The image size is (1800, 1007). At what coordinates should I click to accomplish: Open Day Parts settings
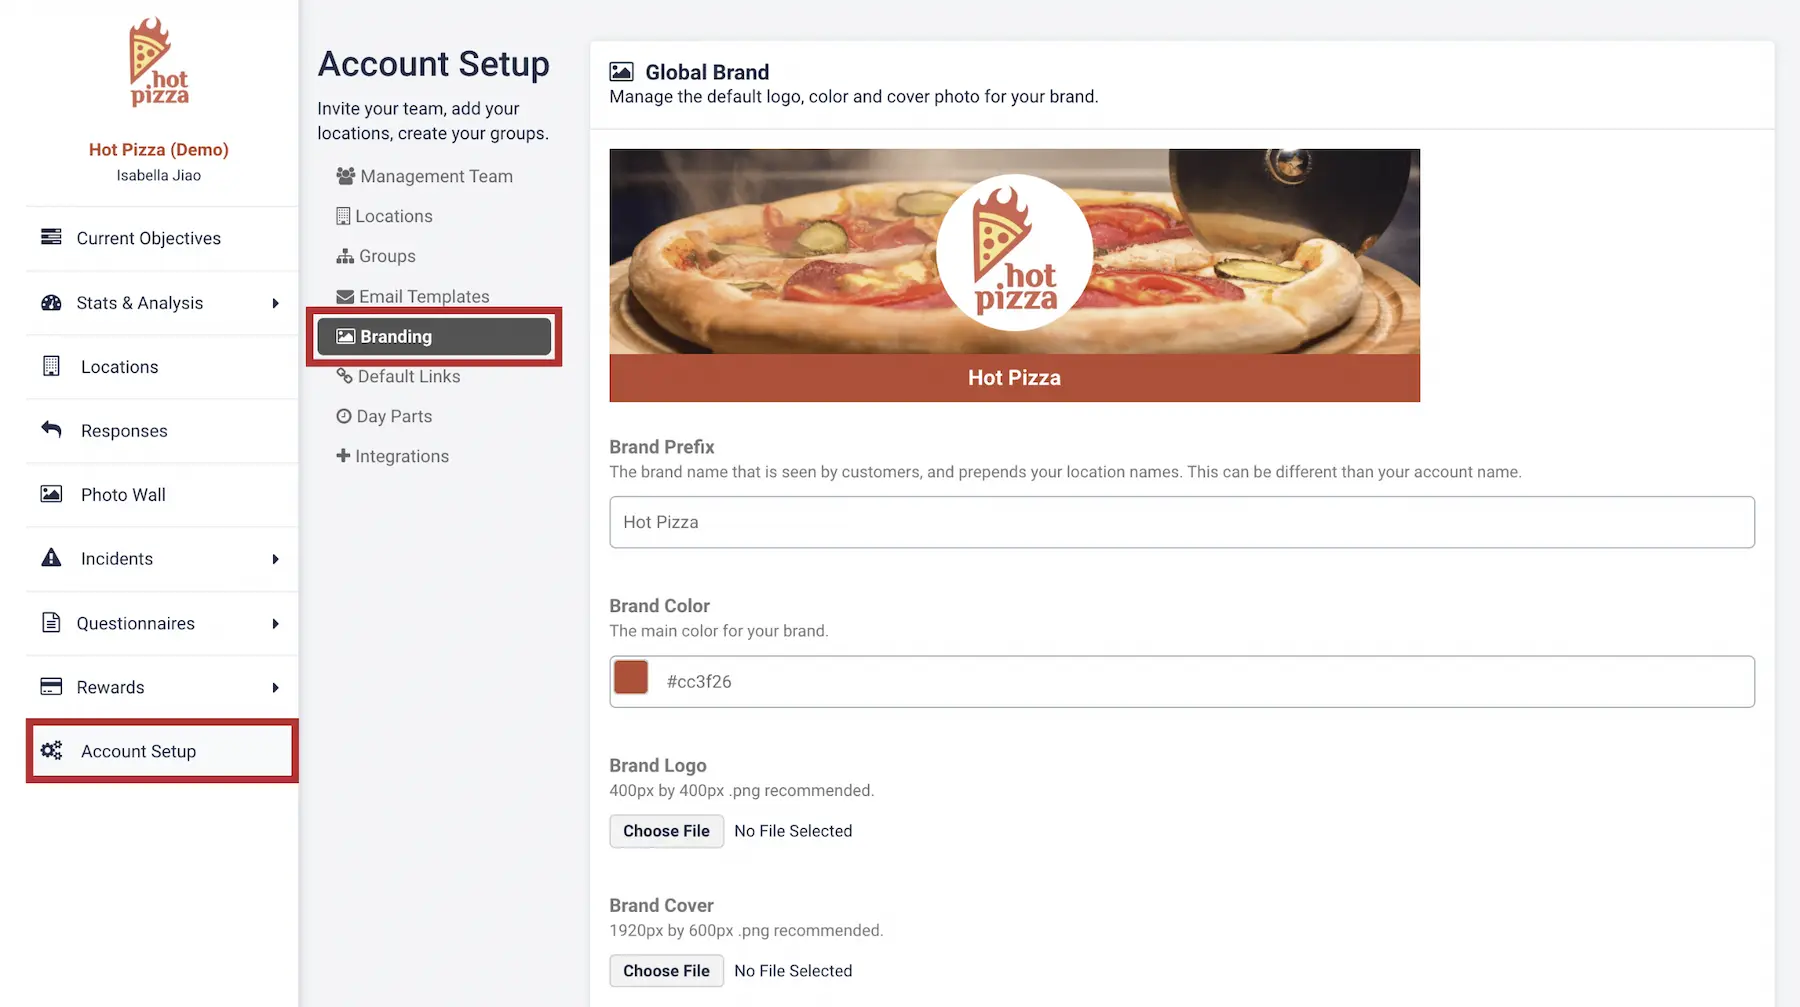(385, 416)
